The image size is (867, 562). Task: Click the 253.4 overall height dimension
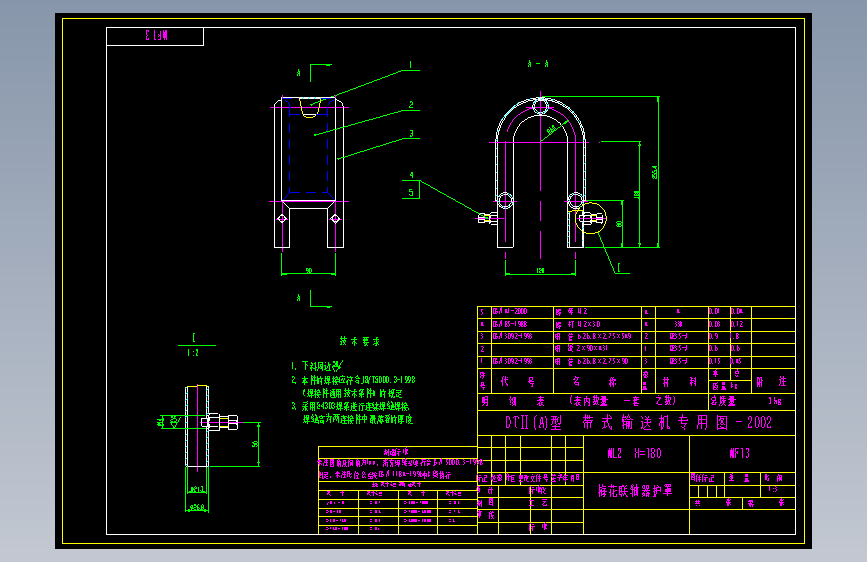(x=655, y=172)
